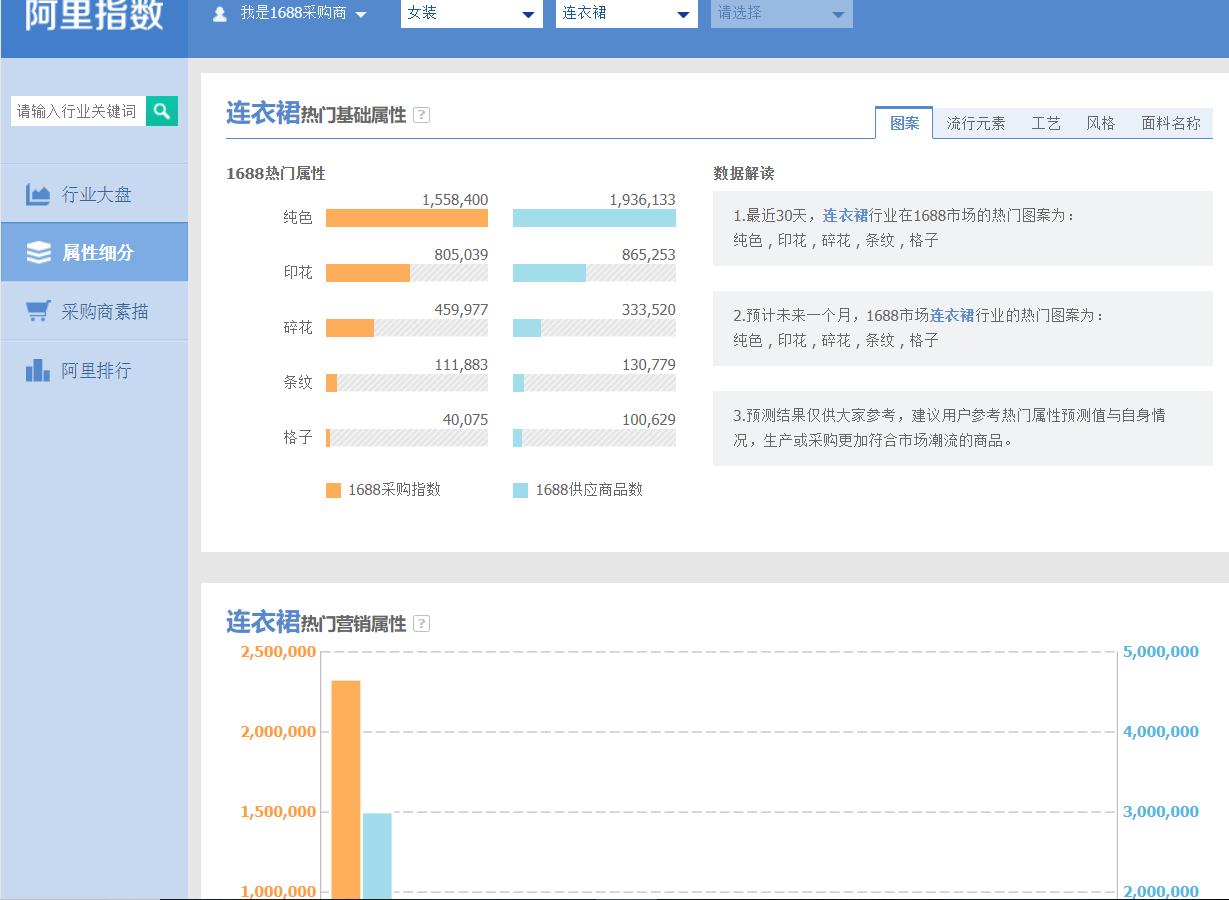1229x900 pixels.
Task: Click the 采购商素描 shopping cart icon
Action: pos(37,310)
